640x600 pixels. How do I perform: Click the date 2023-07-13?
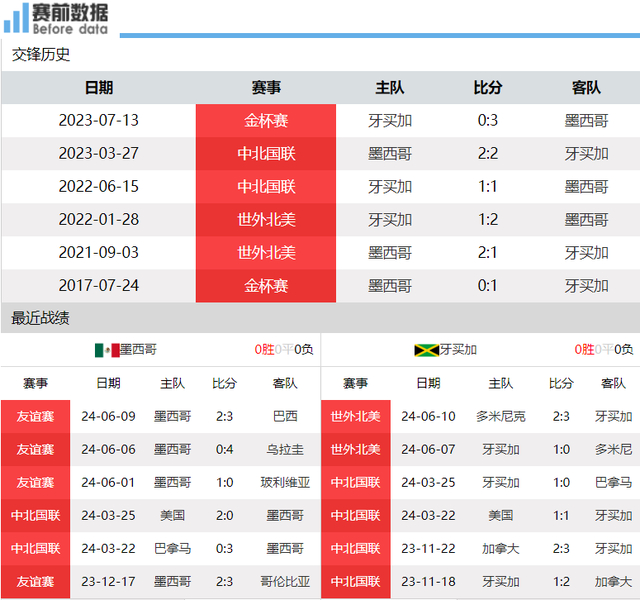click(x=99, y=120)
